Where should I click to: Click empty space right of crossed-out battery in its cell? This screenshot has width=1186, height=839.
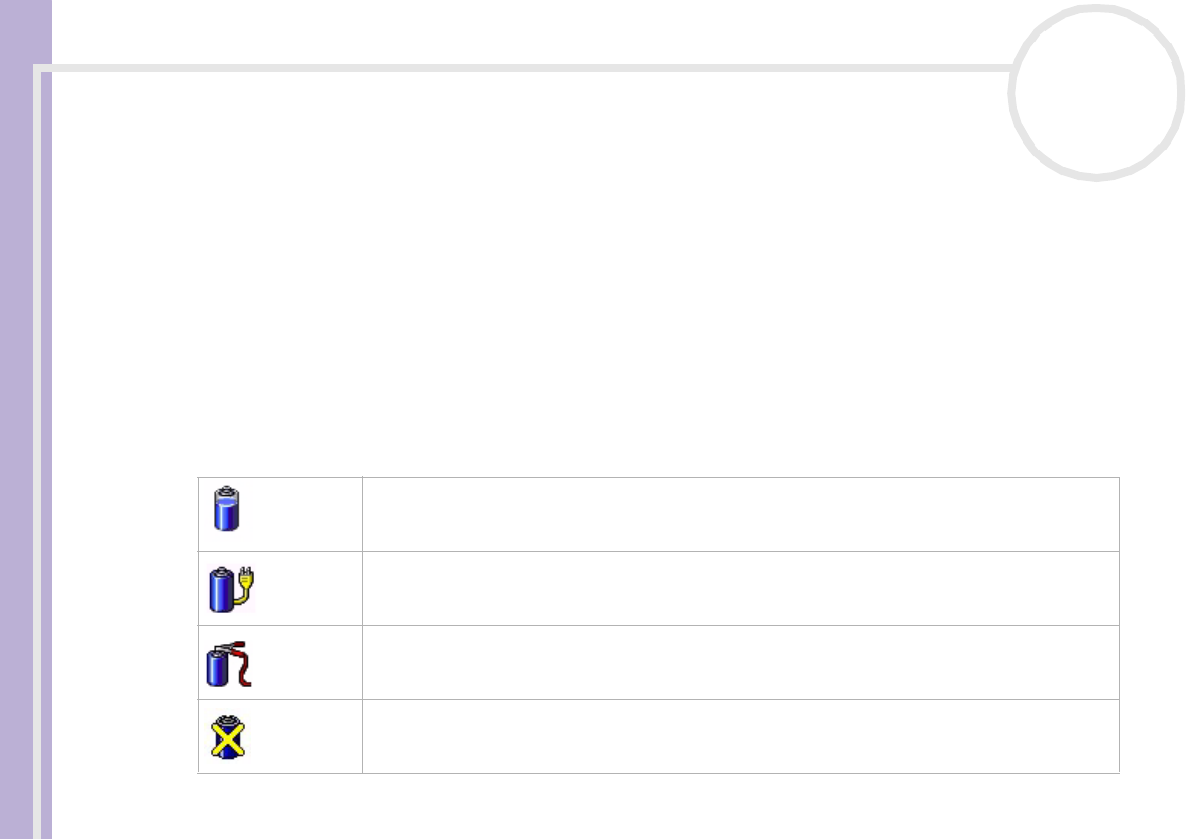coord(304,737)
